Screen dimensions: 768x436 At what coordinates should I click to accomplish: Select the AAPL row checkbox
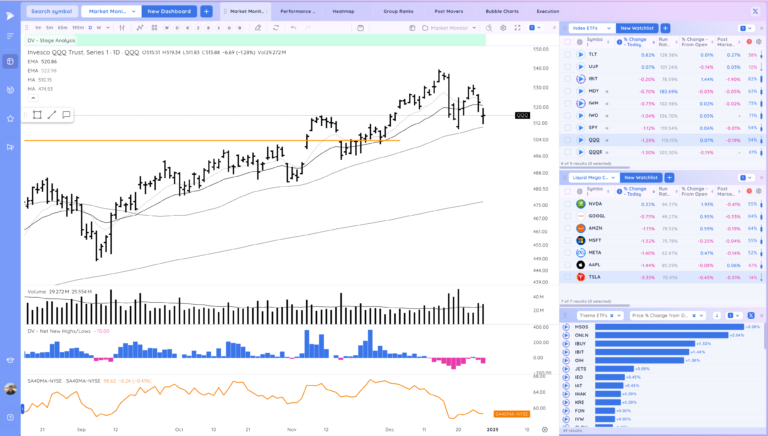[566, 264]
